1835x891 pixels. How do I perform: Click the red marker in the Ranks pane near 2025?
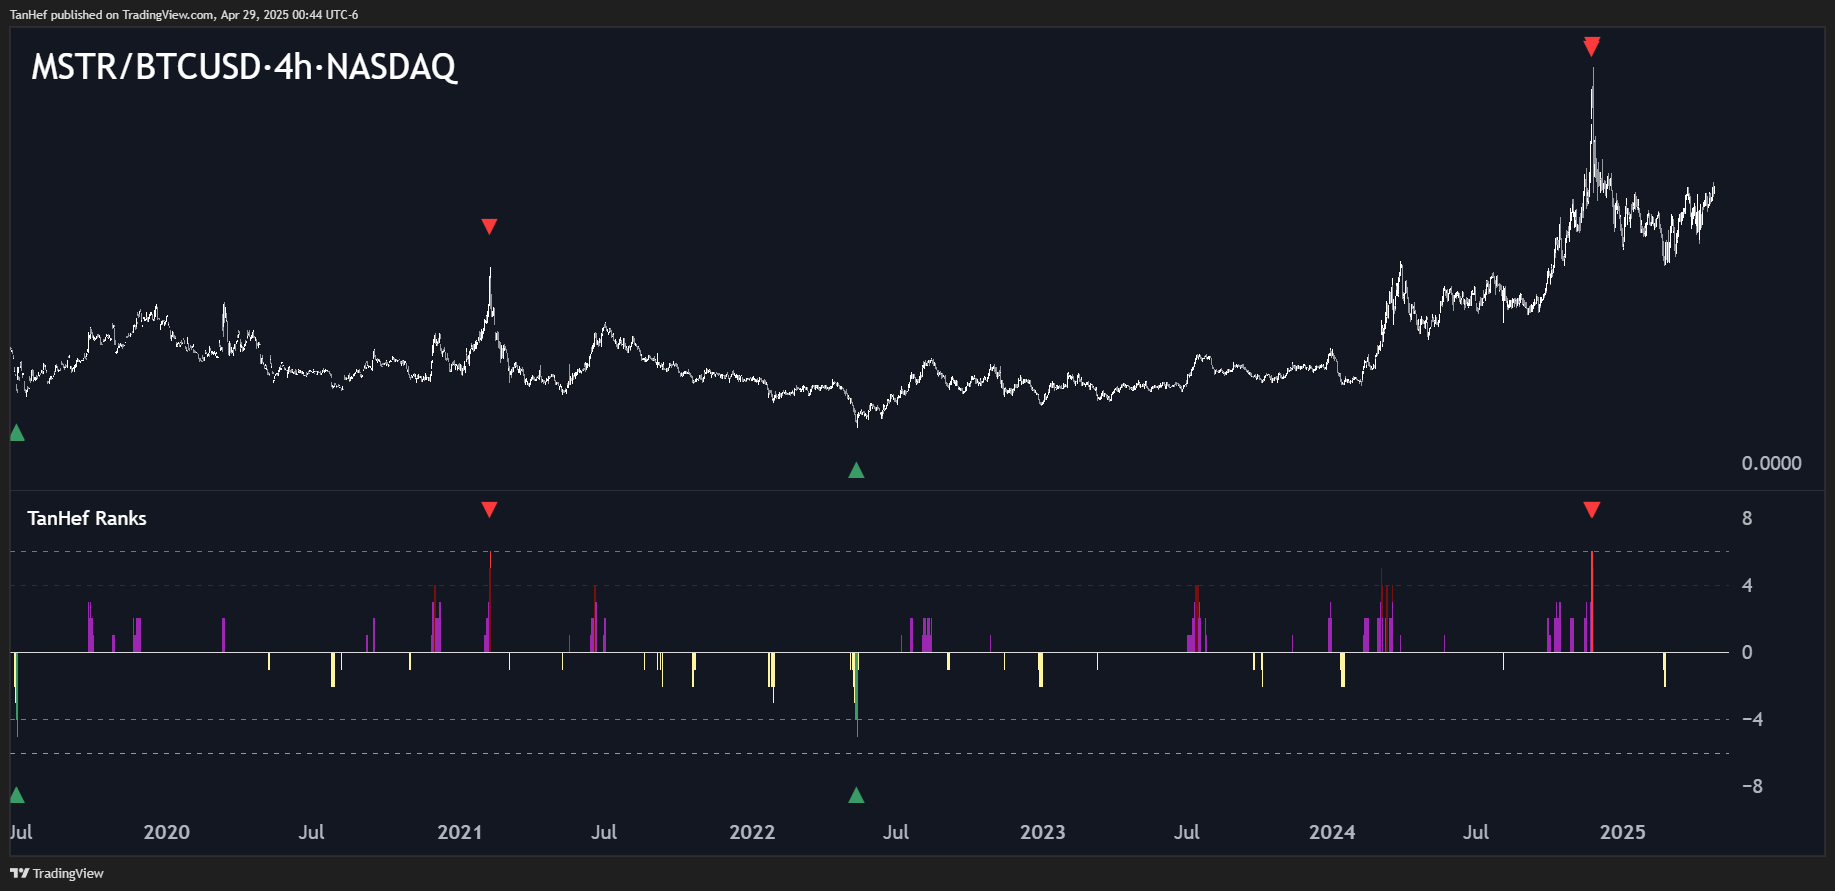[1592, 510]
